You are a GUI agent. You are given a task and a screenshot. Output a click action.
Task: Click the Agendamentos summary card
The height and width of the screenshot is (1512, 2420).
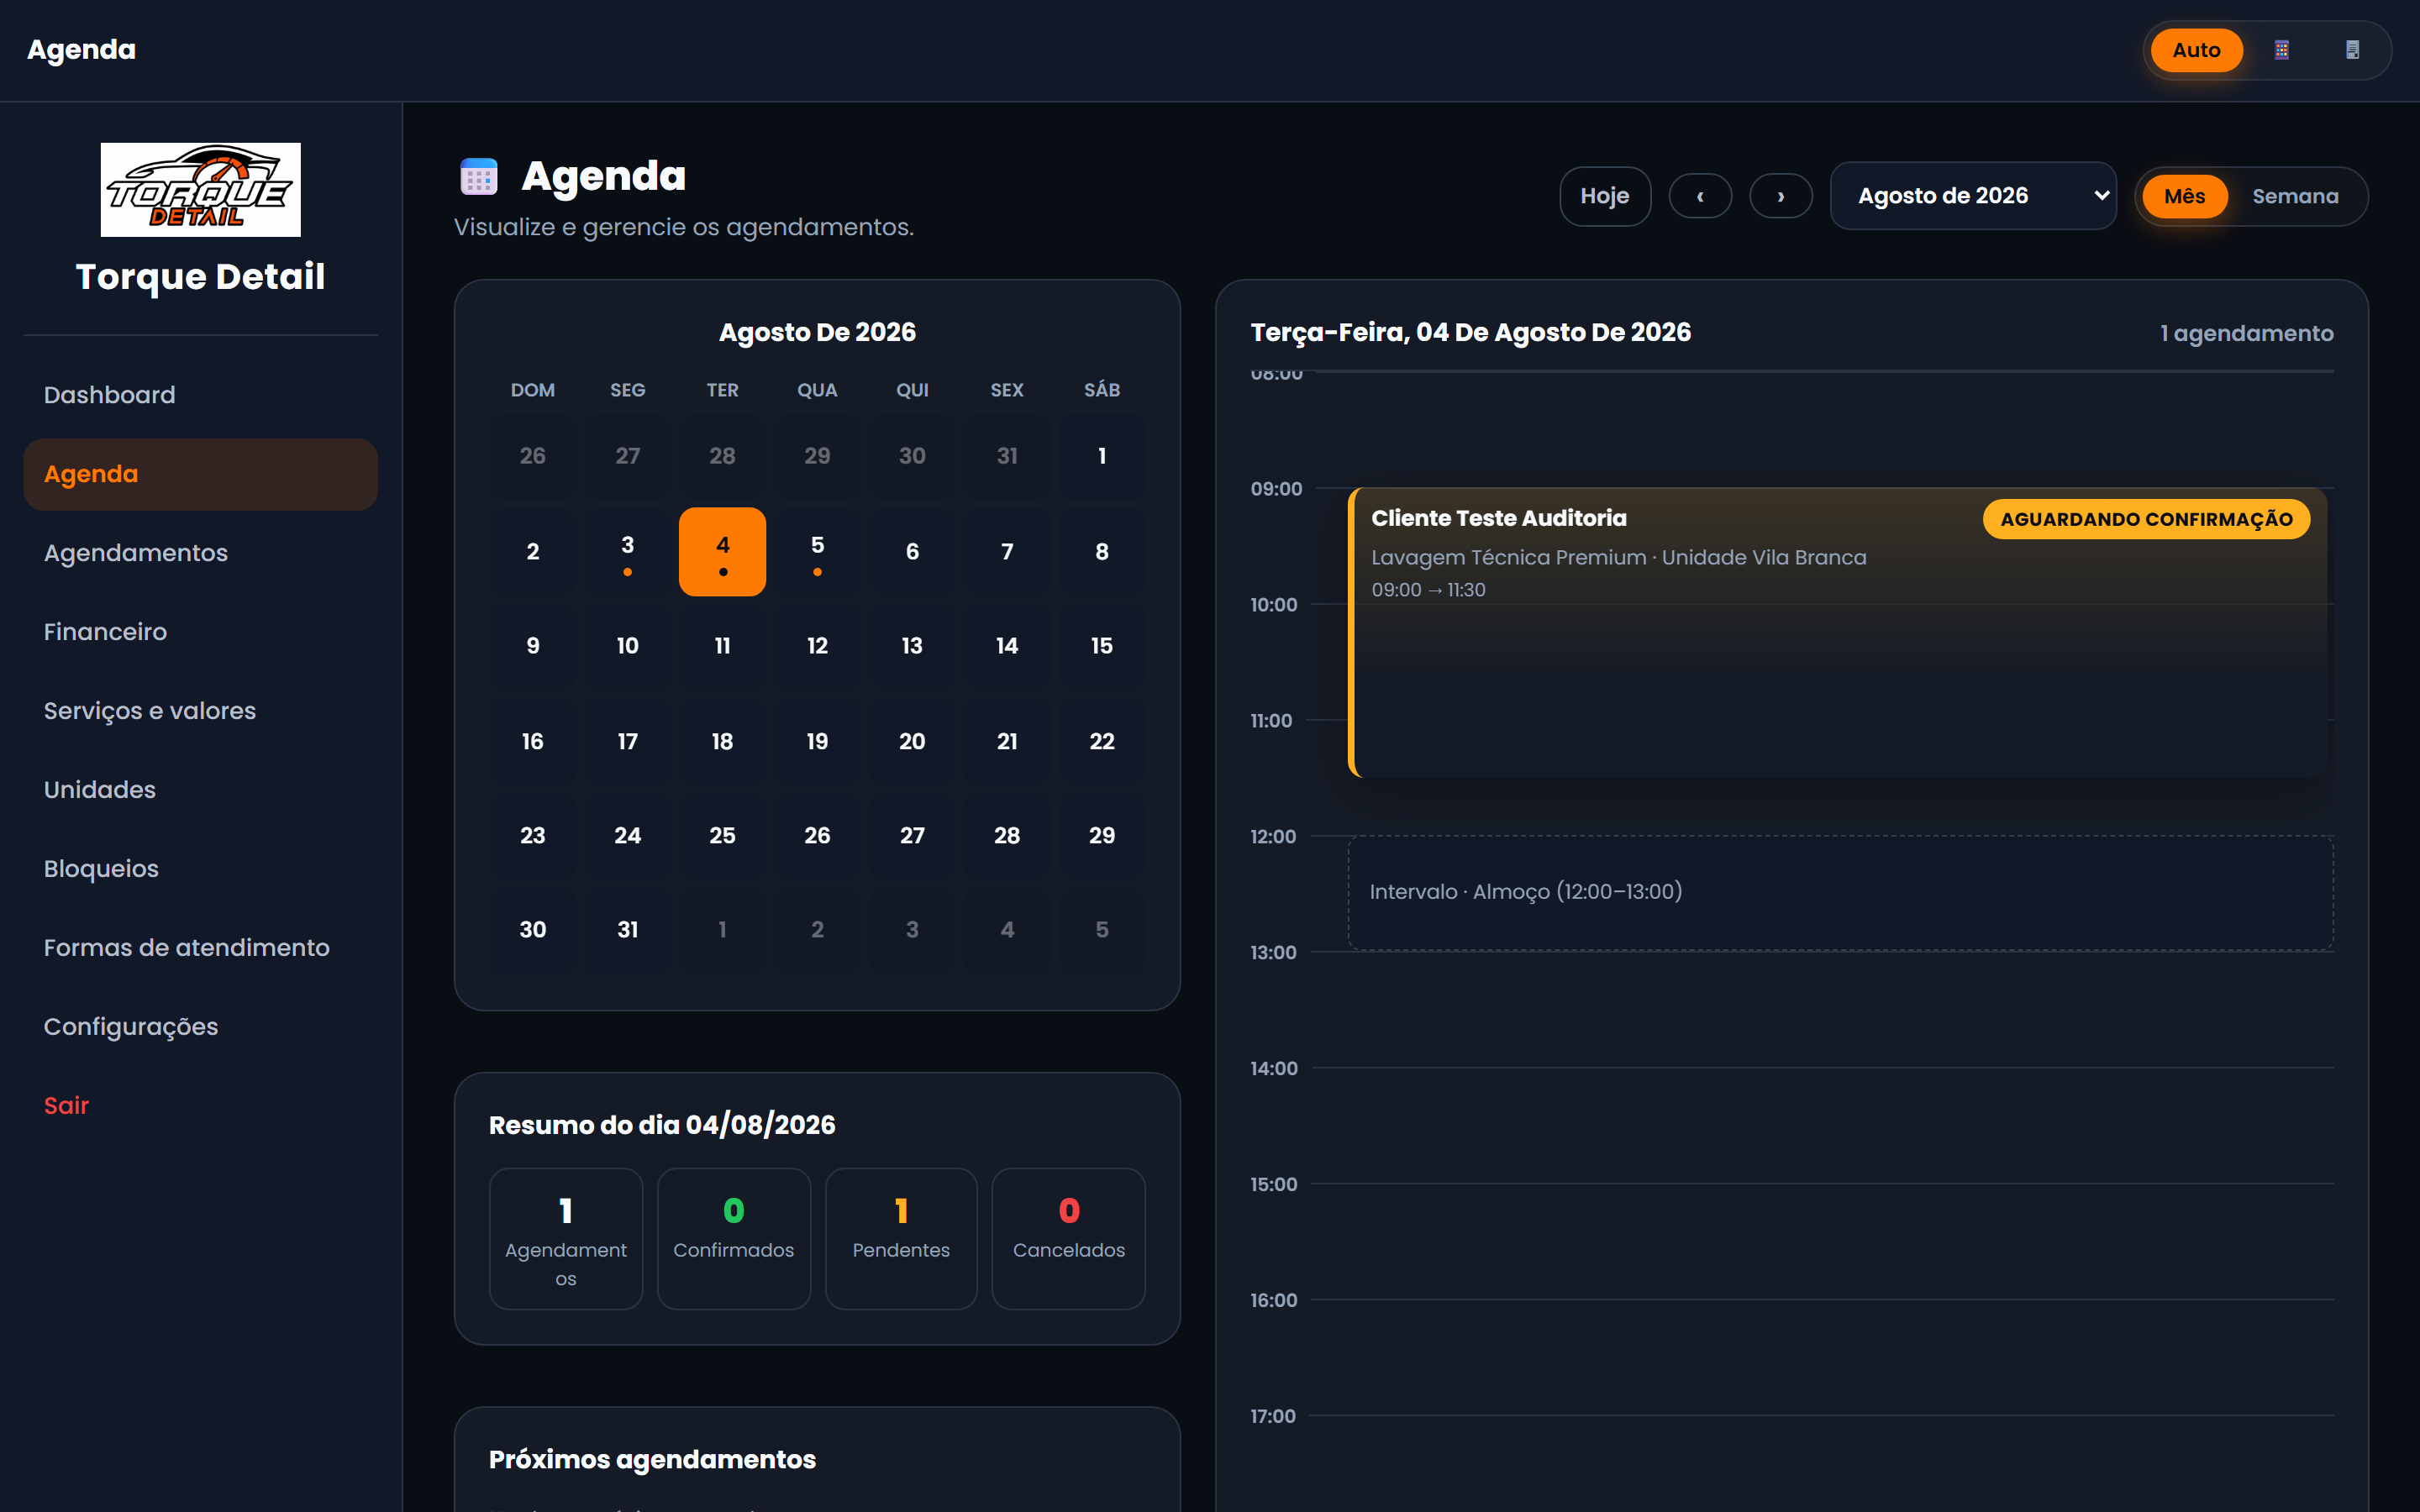coord(566,1239)
